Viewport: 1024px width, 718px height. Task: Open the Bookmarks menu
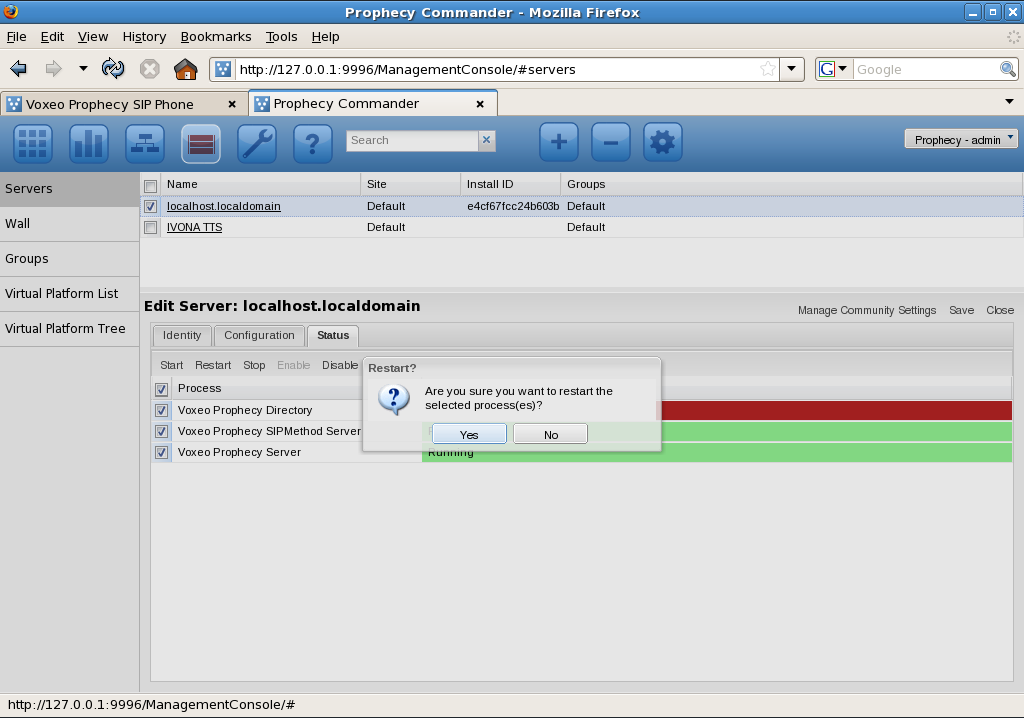point(216,37)
